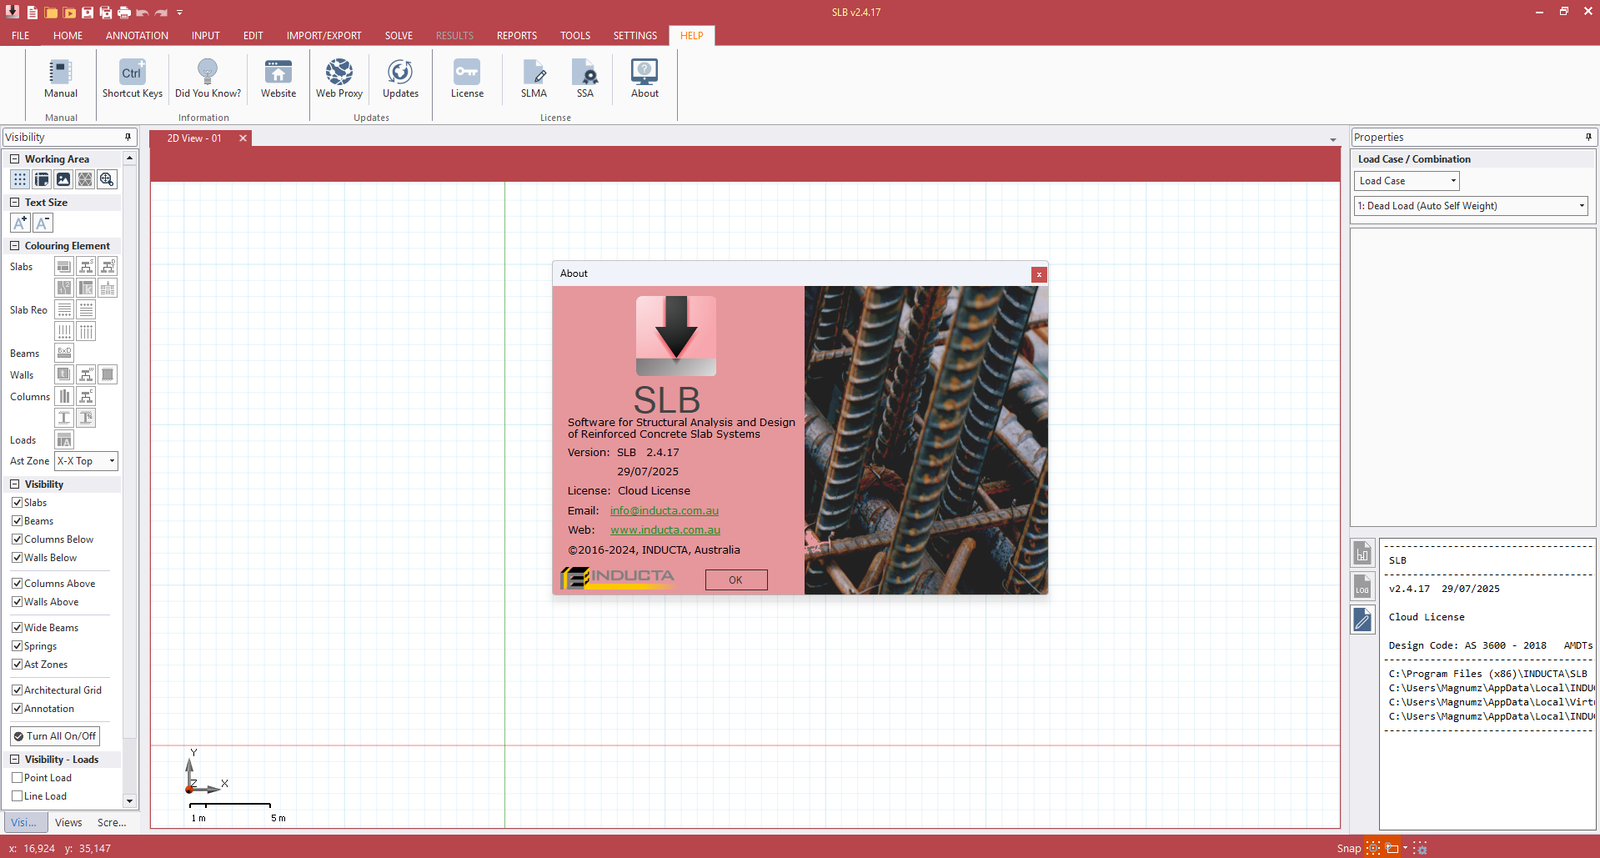1600x858 pixels.
Task: Decrease text size with A- icon
Action: (x=42, y=223)
